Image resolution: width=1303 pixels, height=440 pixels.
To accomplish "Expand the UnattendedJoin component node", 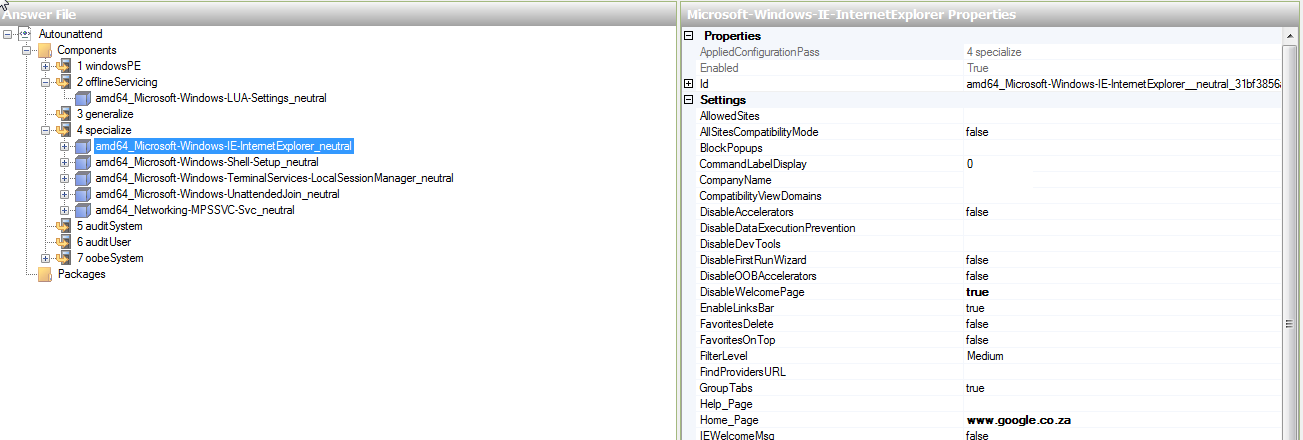I will 65,194.
